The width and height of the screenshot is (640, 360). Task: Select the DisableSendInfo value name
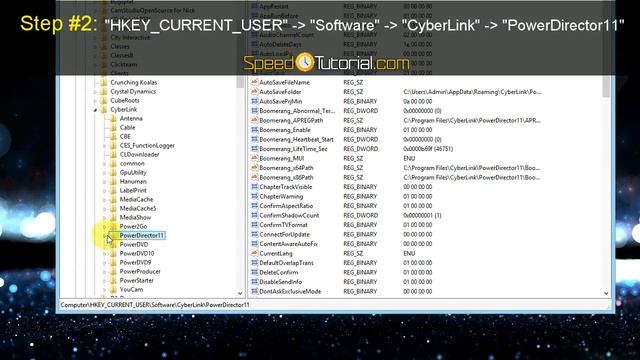[281, 282]
